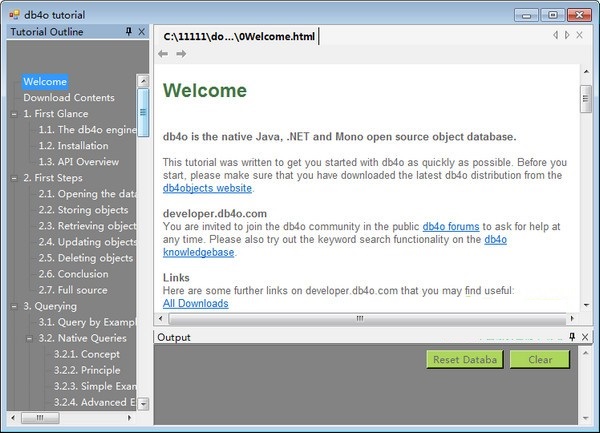Collapse the 3. Querying node

14,306
